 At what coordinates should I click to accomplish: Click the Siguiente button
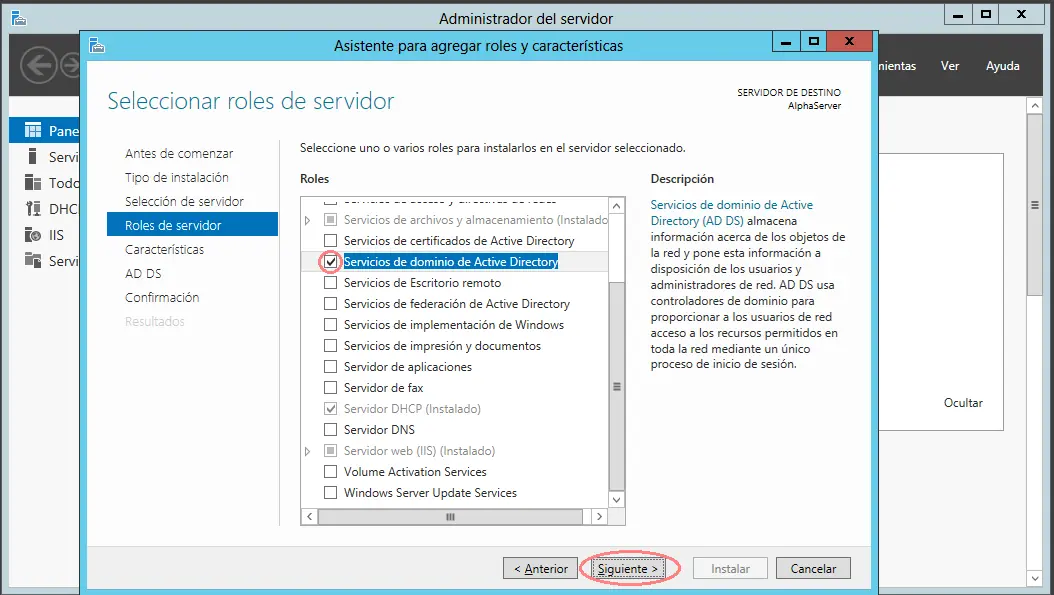point(629,568)
